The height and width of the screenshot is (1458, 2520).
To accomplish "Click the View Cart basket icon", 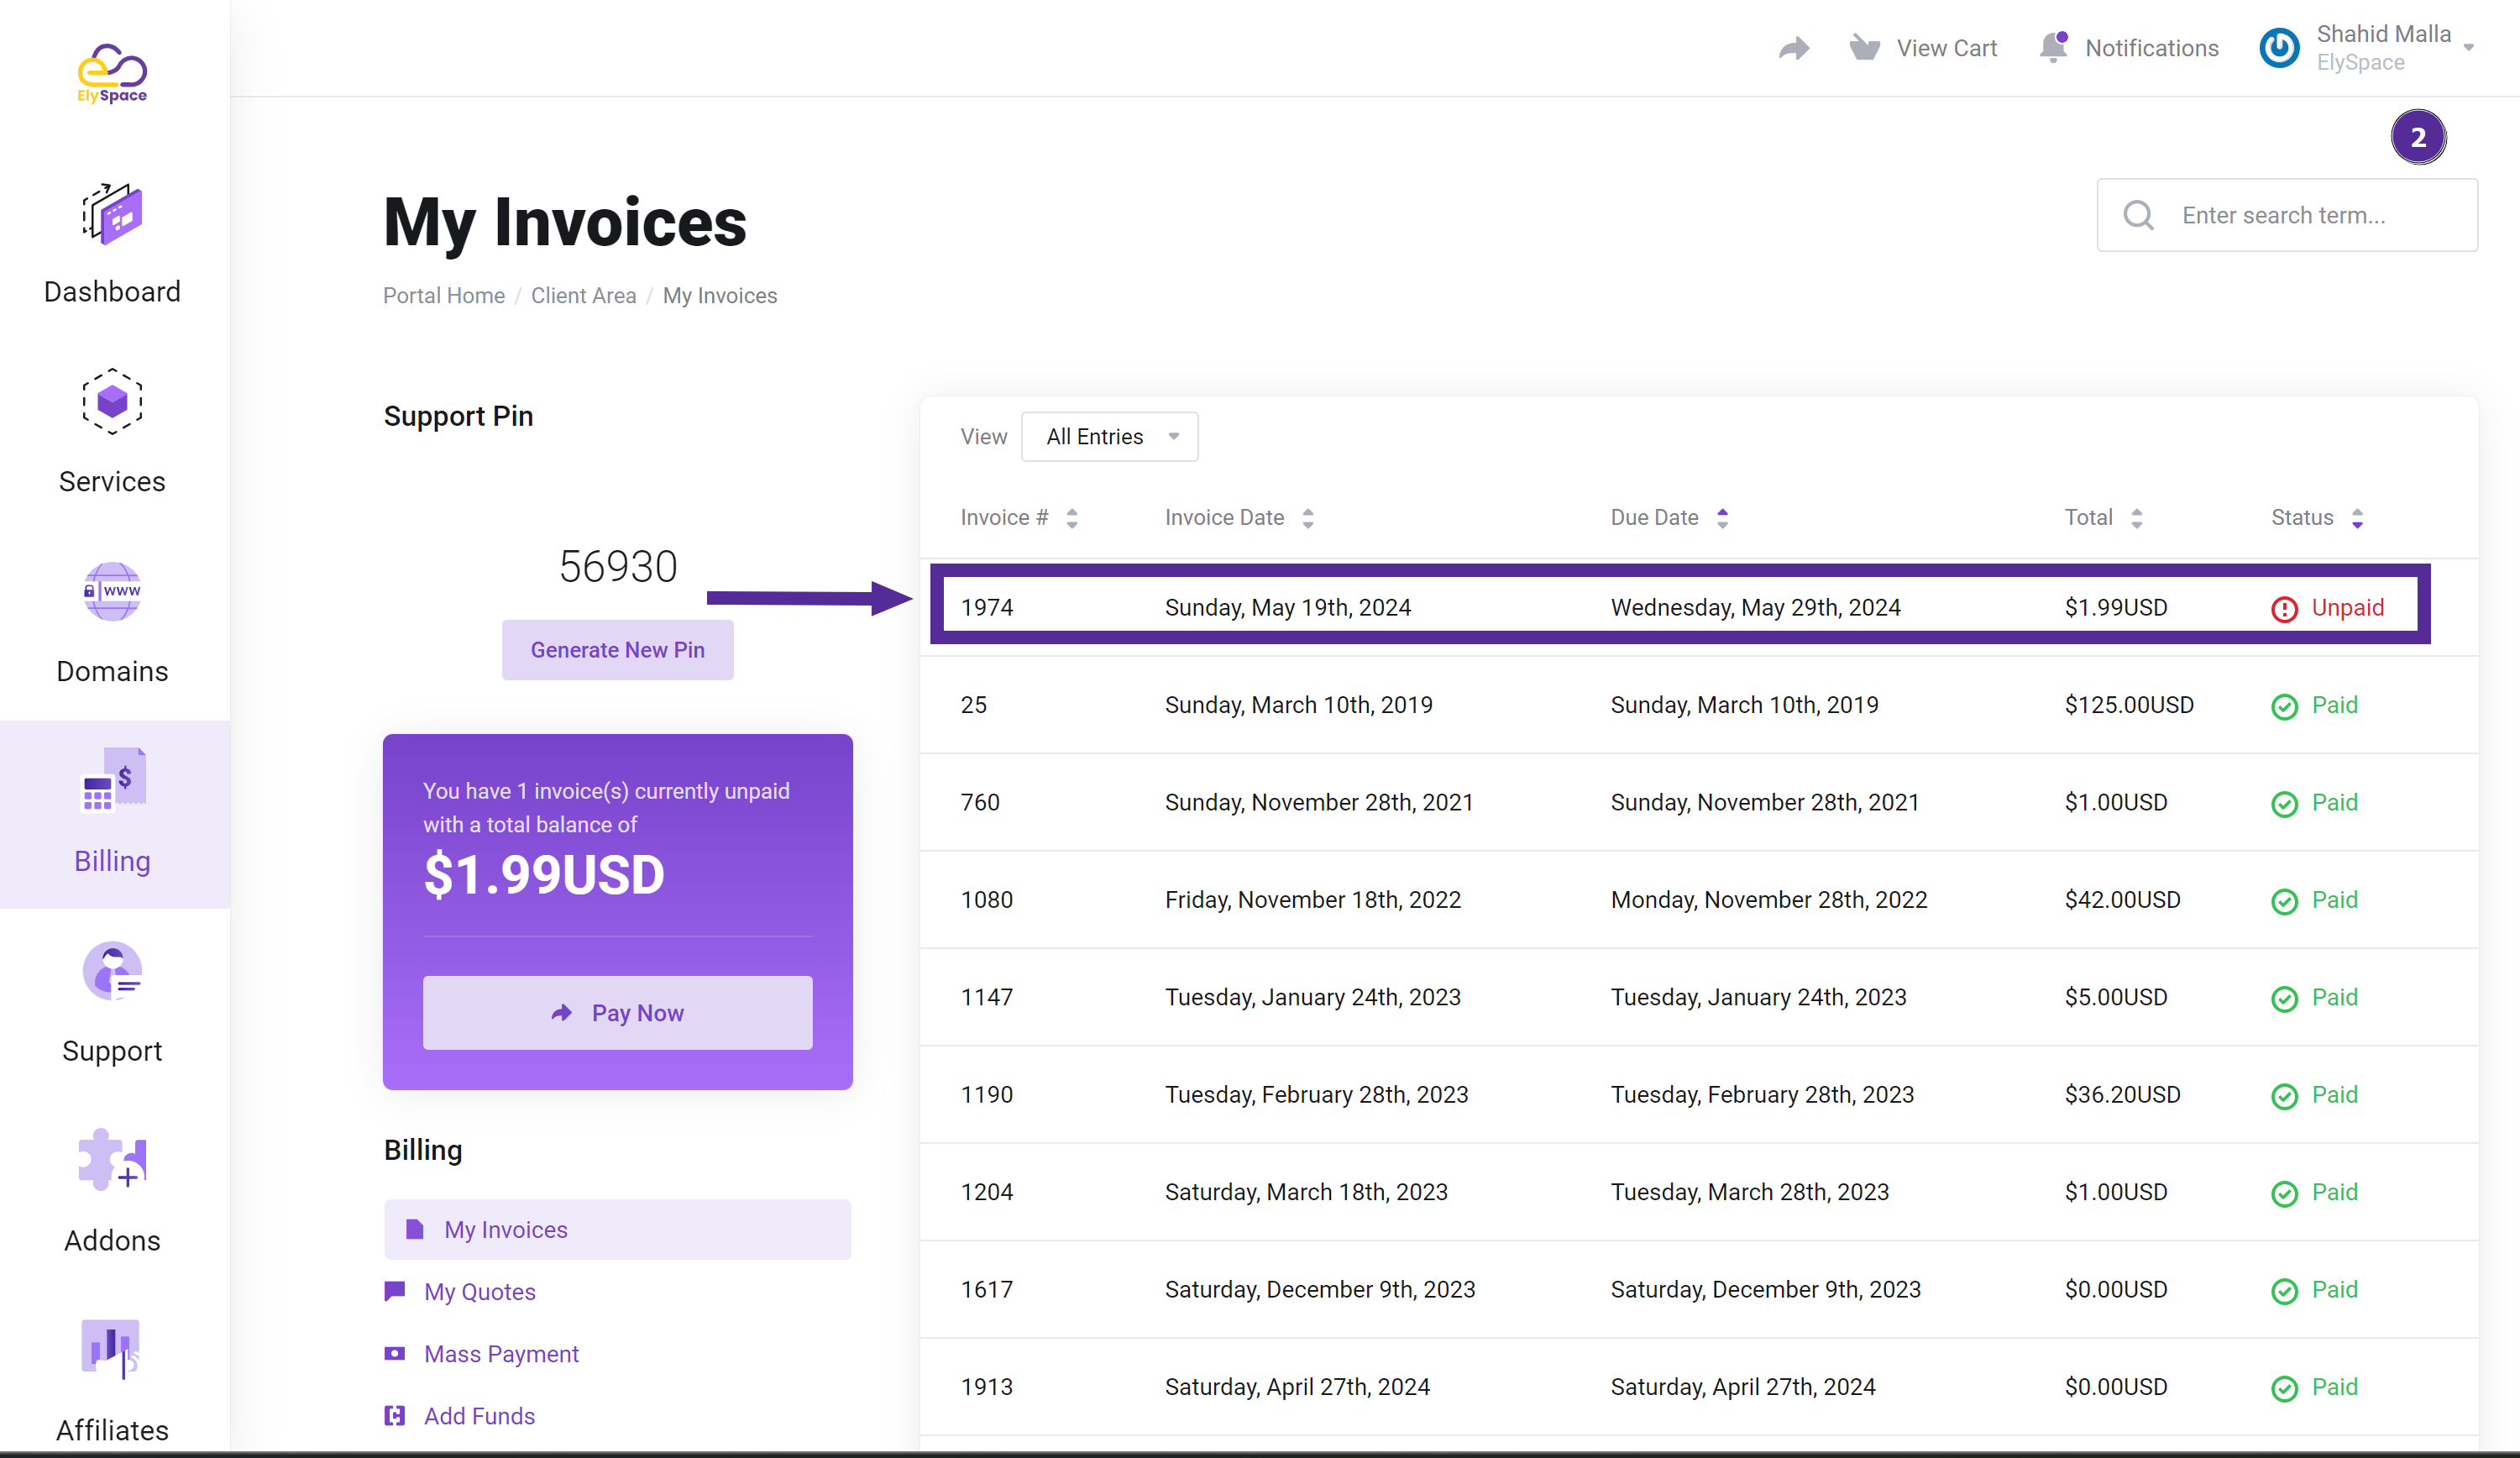I will 1864,47.
